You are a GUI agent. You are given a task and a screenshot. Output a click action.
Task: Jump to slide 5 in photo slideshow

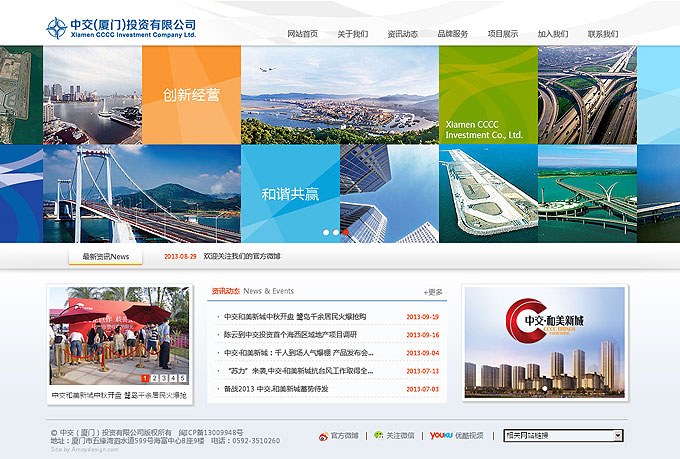point(182,378)
